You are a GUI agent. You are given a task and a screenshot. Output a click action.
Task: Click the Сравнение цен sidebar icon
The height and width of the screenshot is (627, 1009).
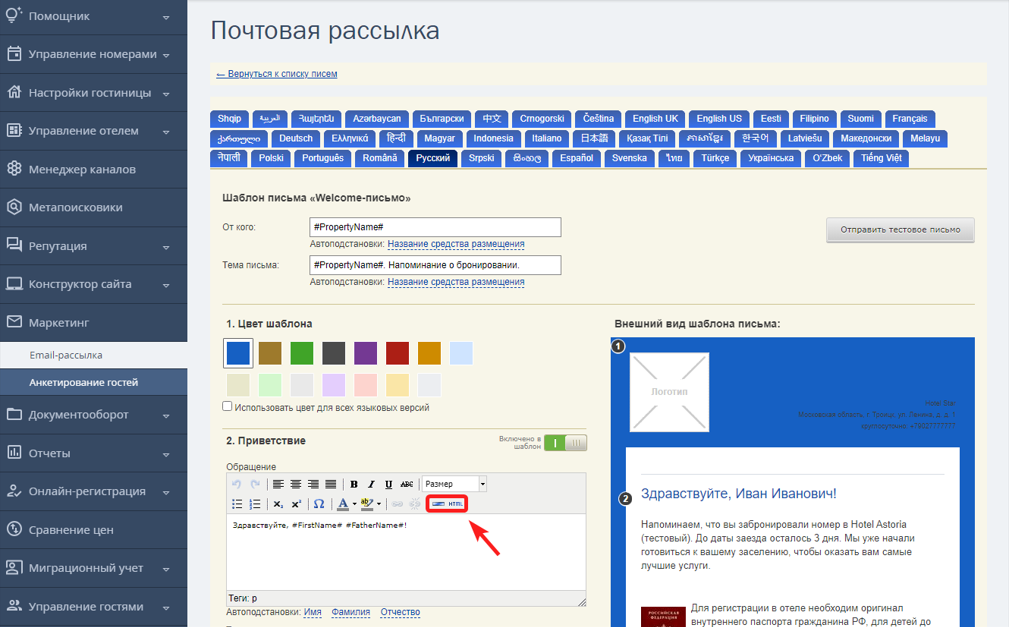coord(14,529)
